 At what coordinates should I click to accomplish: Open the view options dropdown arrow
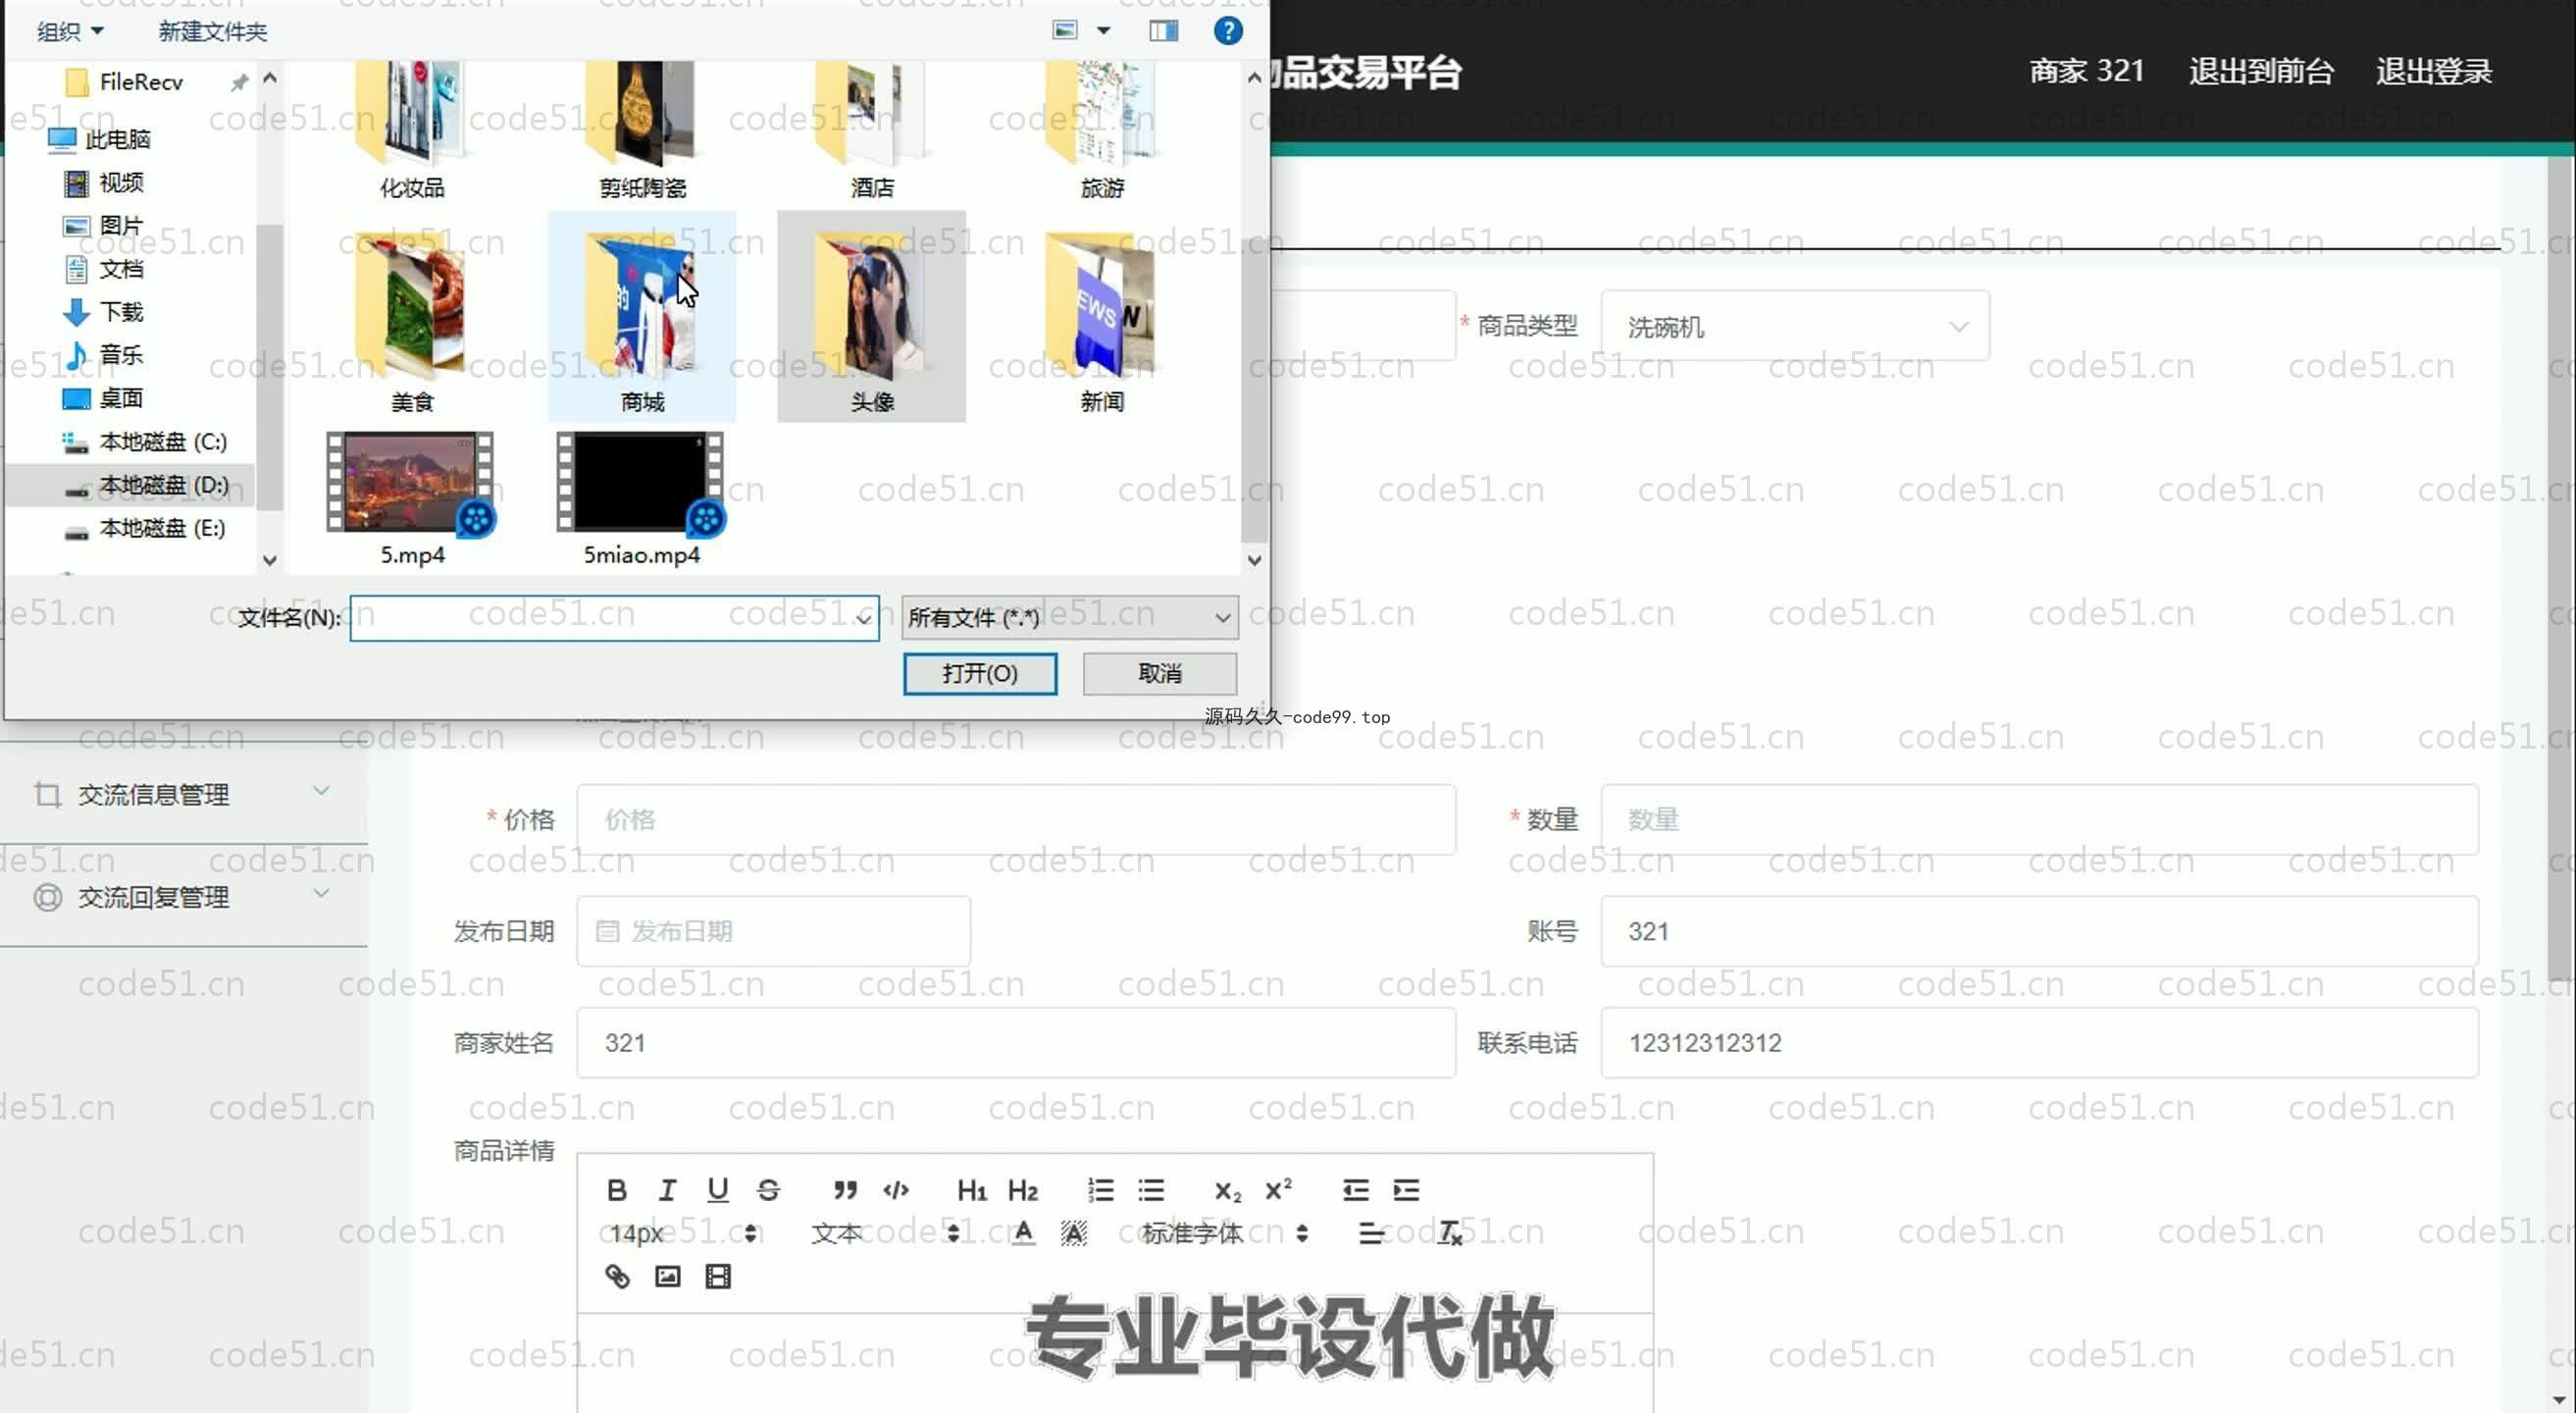pos(1103,31)
